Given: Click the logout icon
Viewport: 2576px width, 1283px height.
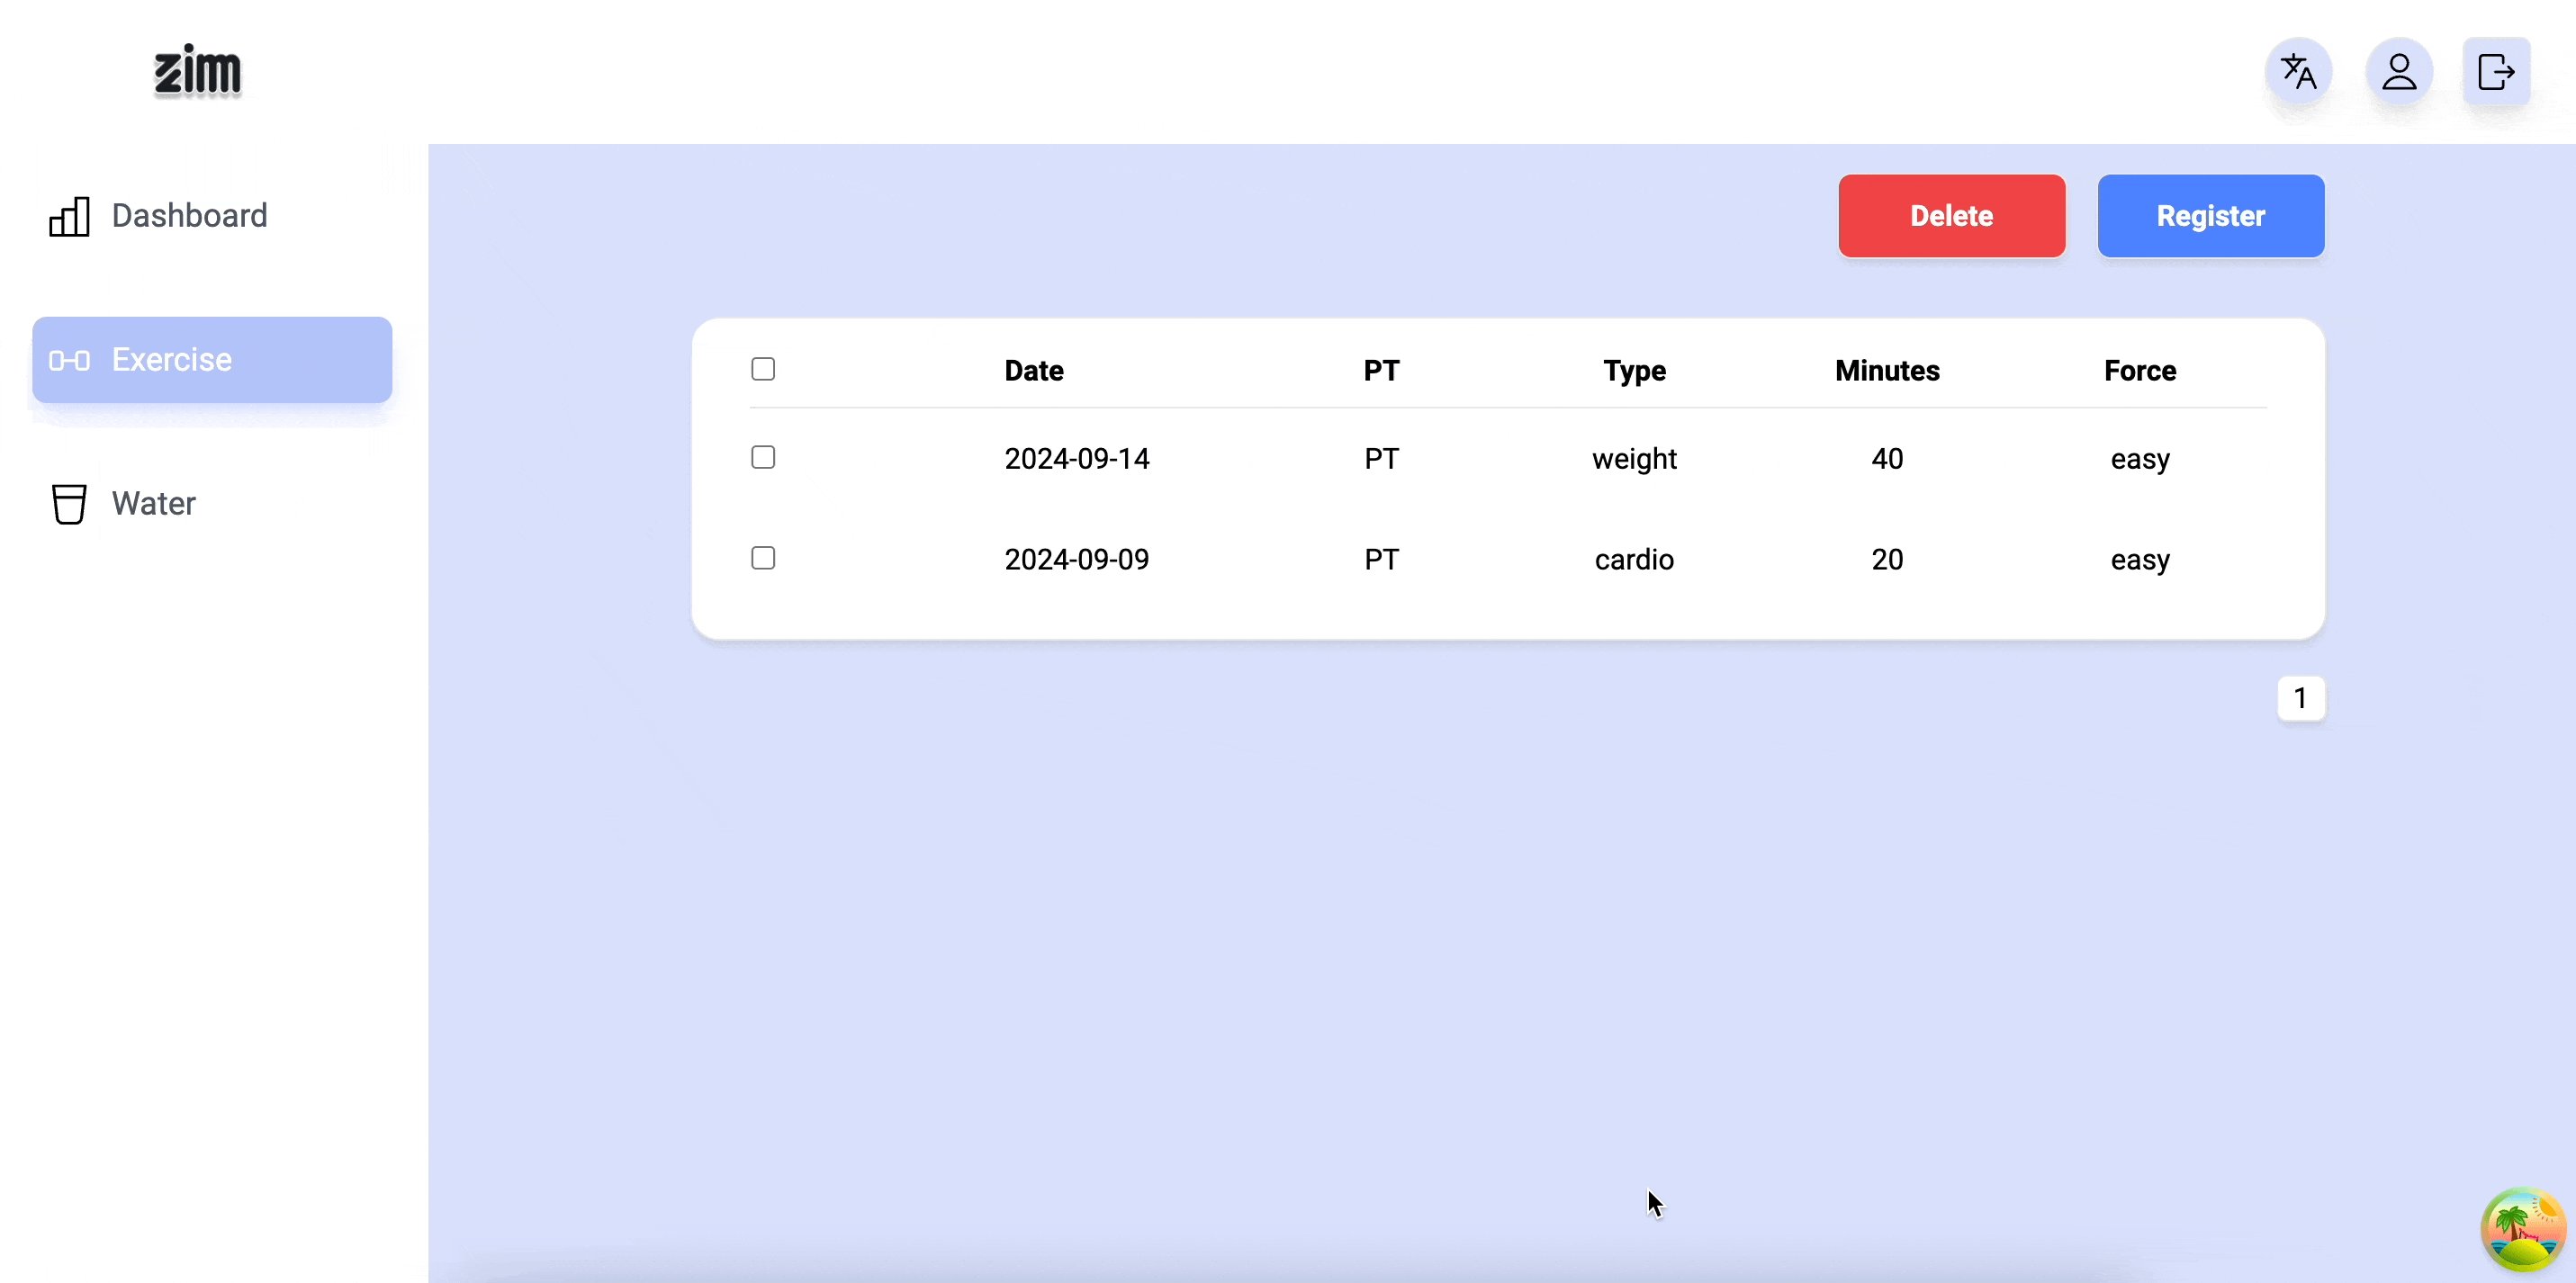Looking at the screenshot, I should tap(2496, 72).
